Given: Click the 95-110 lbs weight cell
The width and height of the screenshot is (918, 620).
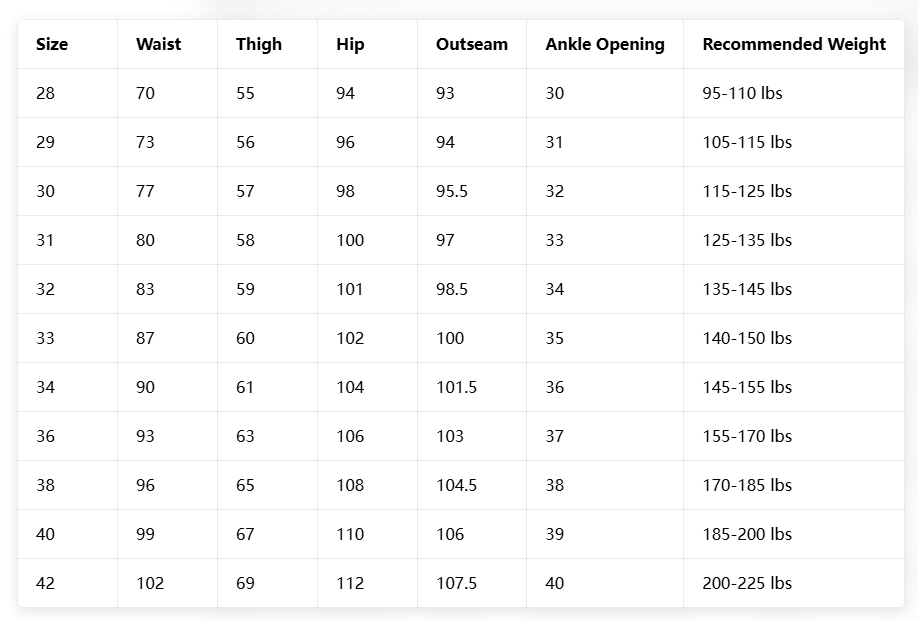Looking at the screenshot, I should coord(742,93).
